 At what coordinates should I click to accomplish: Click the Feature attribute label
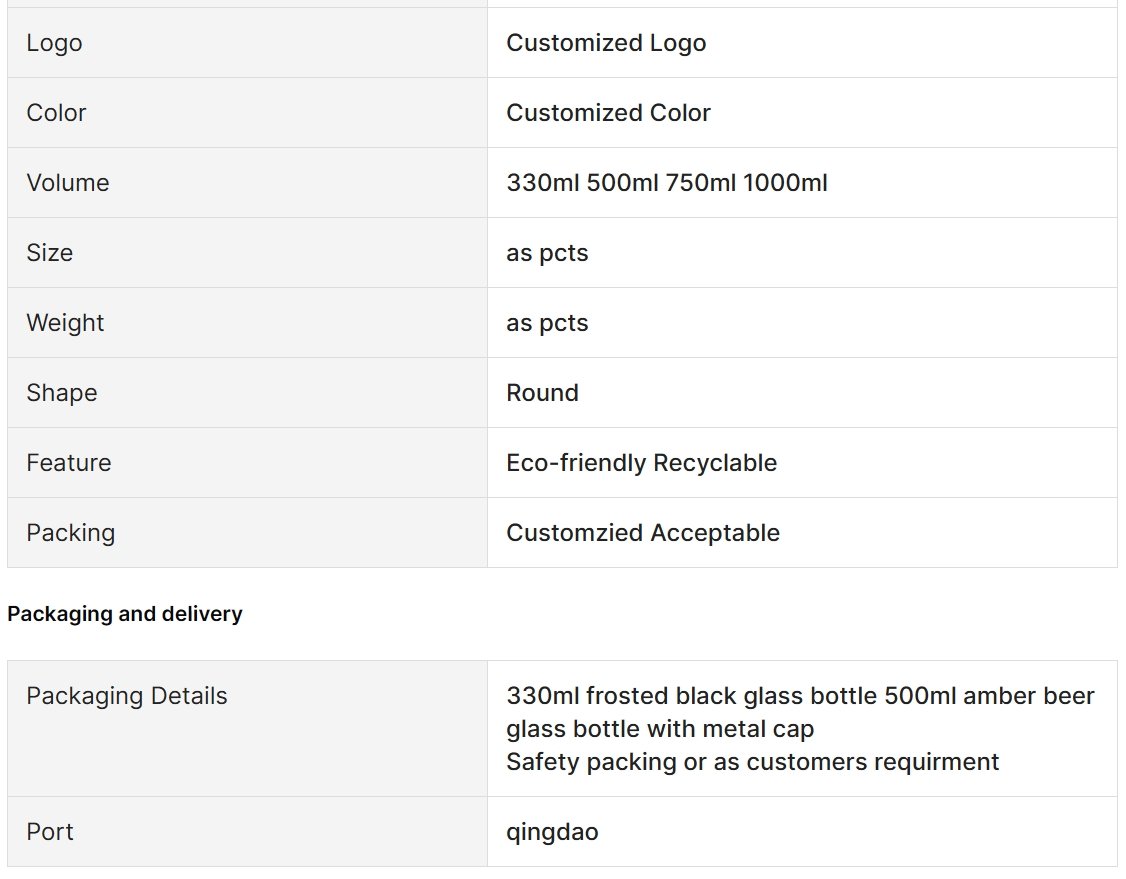pyautogui.click(x=69, y=462)
